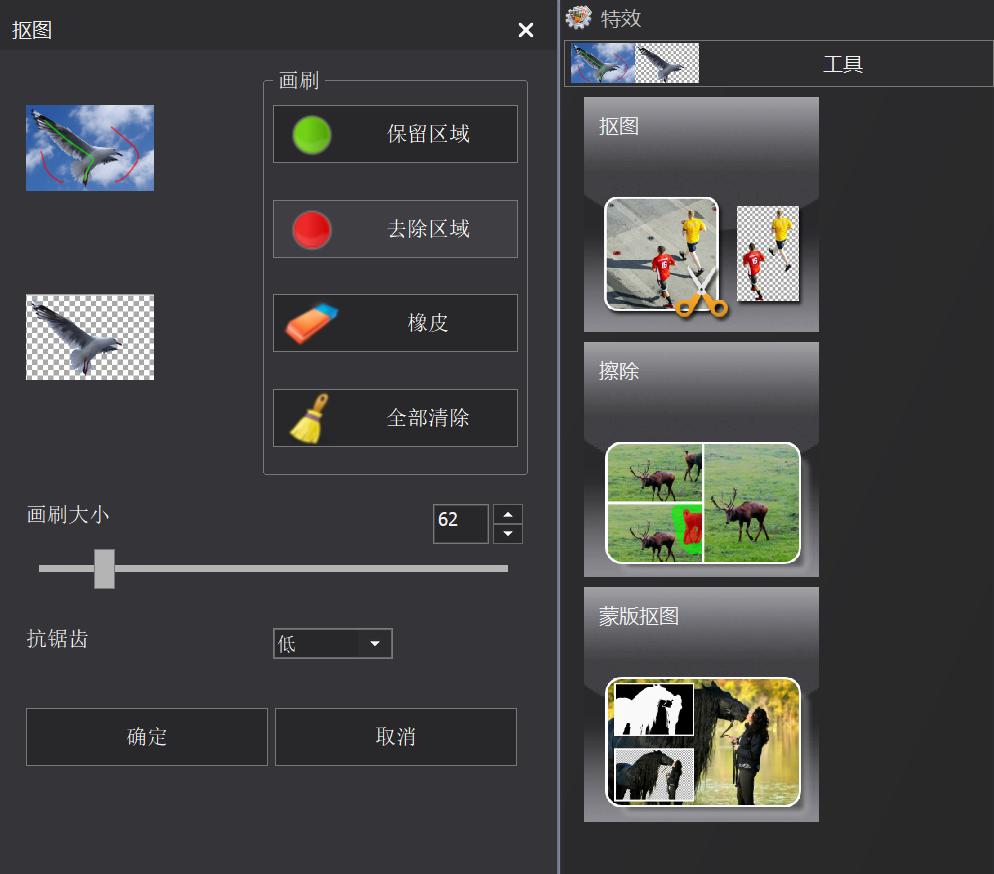Open the 擦除 tool card
The height and width of the screenshot is (874, 994).
click(x=701, y=459)
